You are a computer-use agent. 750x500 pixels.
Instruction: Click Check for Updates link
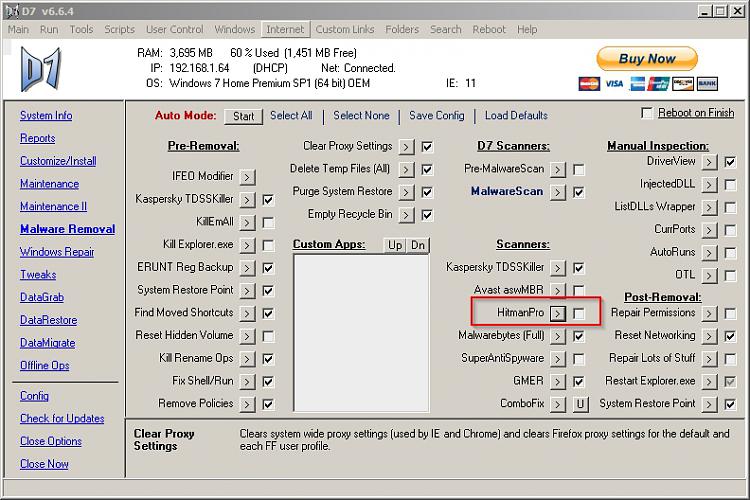pyautogui.click(x=62, y=418)
